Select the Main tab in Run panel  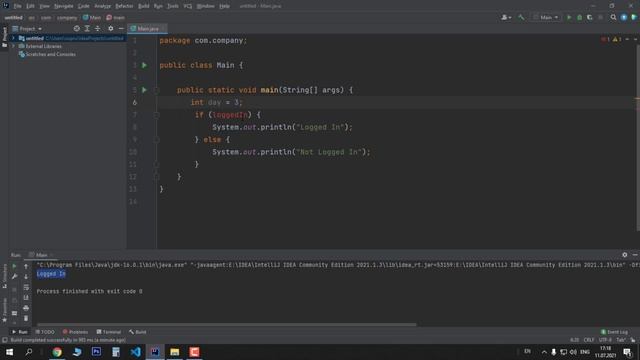click(x=40, y=255)
